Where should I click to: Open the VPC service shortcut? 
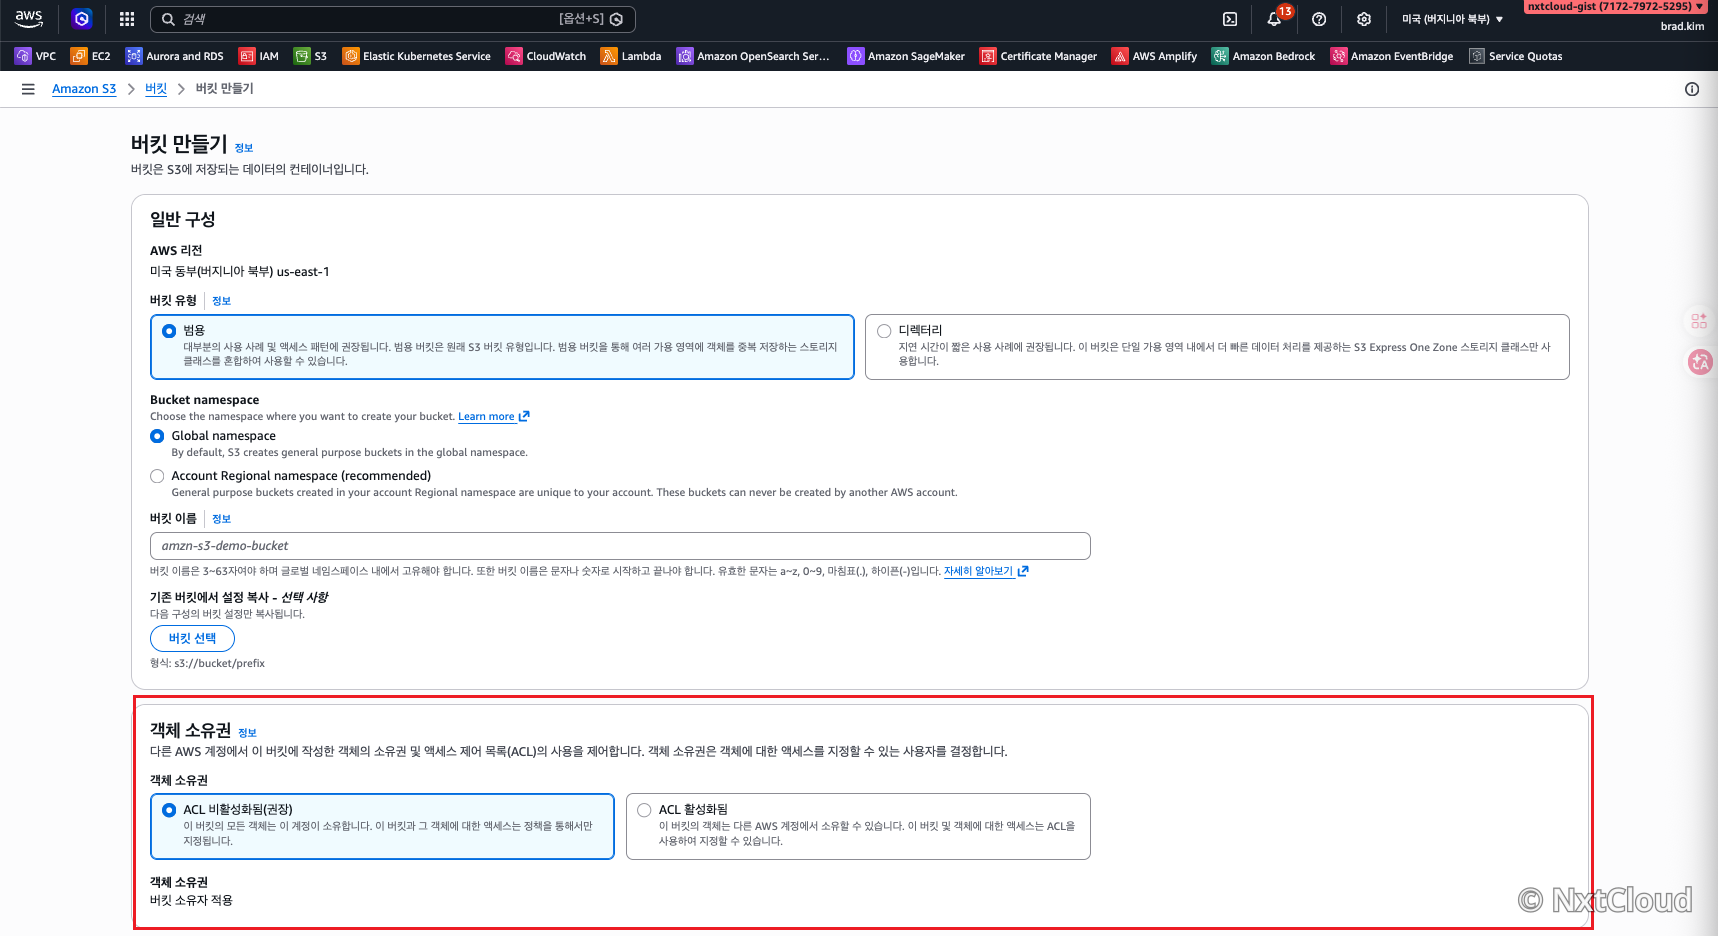tap(36, 56)
